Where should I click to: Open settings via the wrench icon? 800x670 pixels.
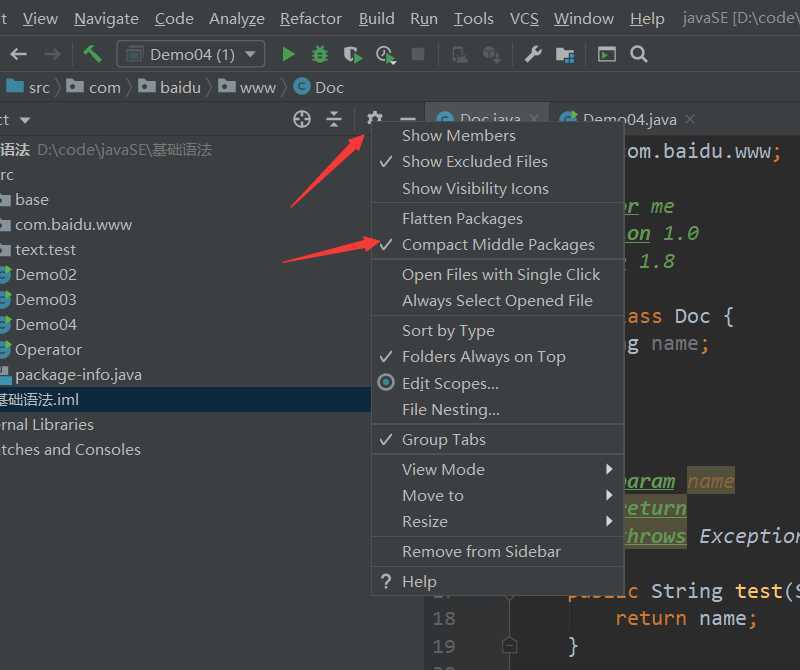coord(533,54)
